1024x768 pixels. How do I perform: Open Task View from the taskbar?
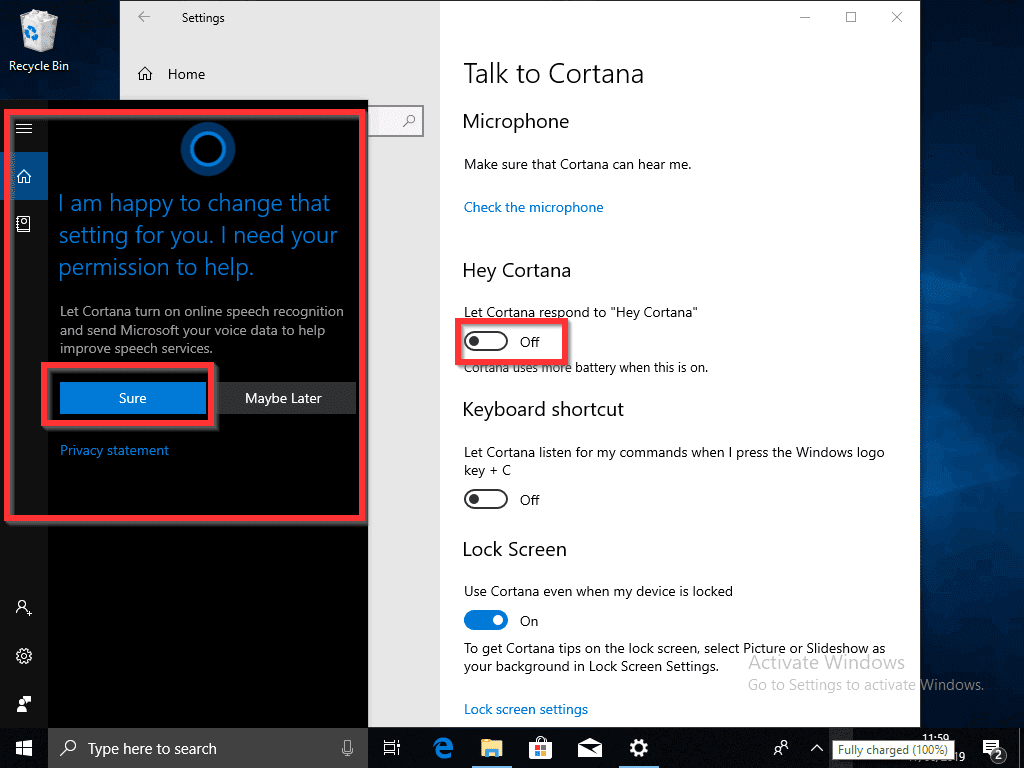[x=391, y=748]
